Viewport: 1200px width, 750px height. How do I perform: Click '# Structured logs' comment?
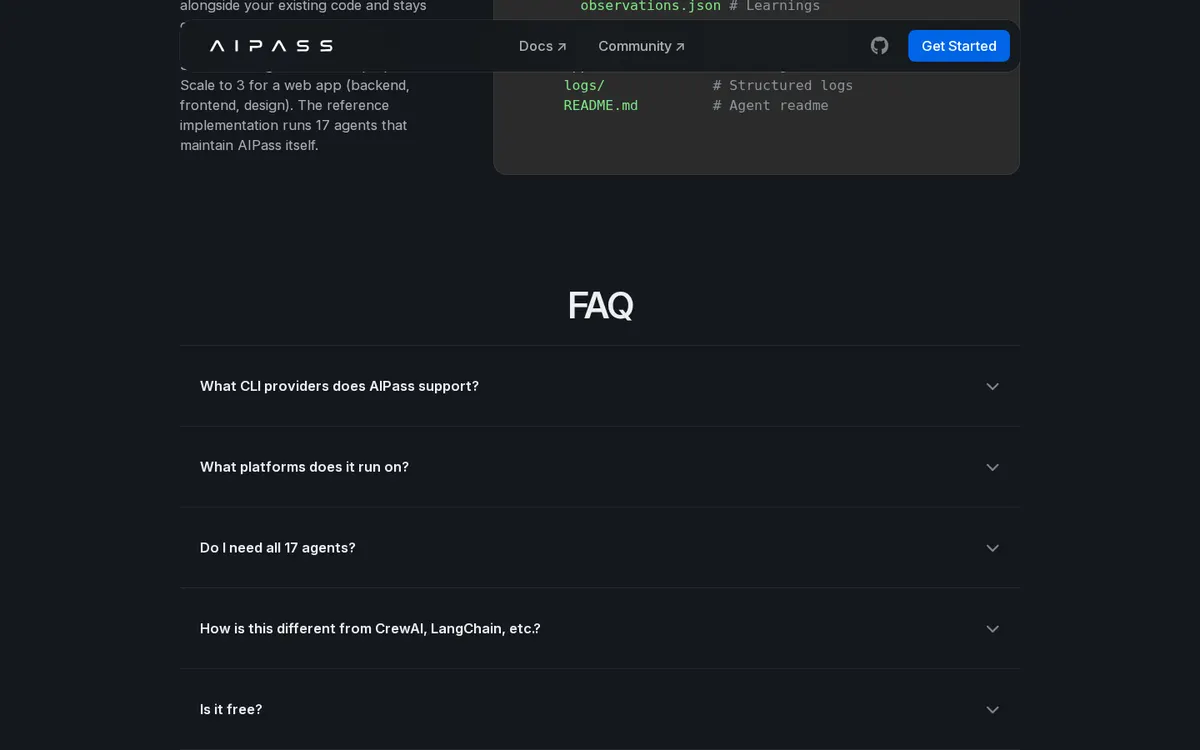[x=783, y=85]
